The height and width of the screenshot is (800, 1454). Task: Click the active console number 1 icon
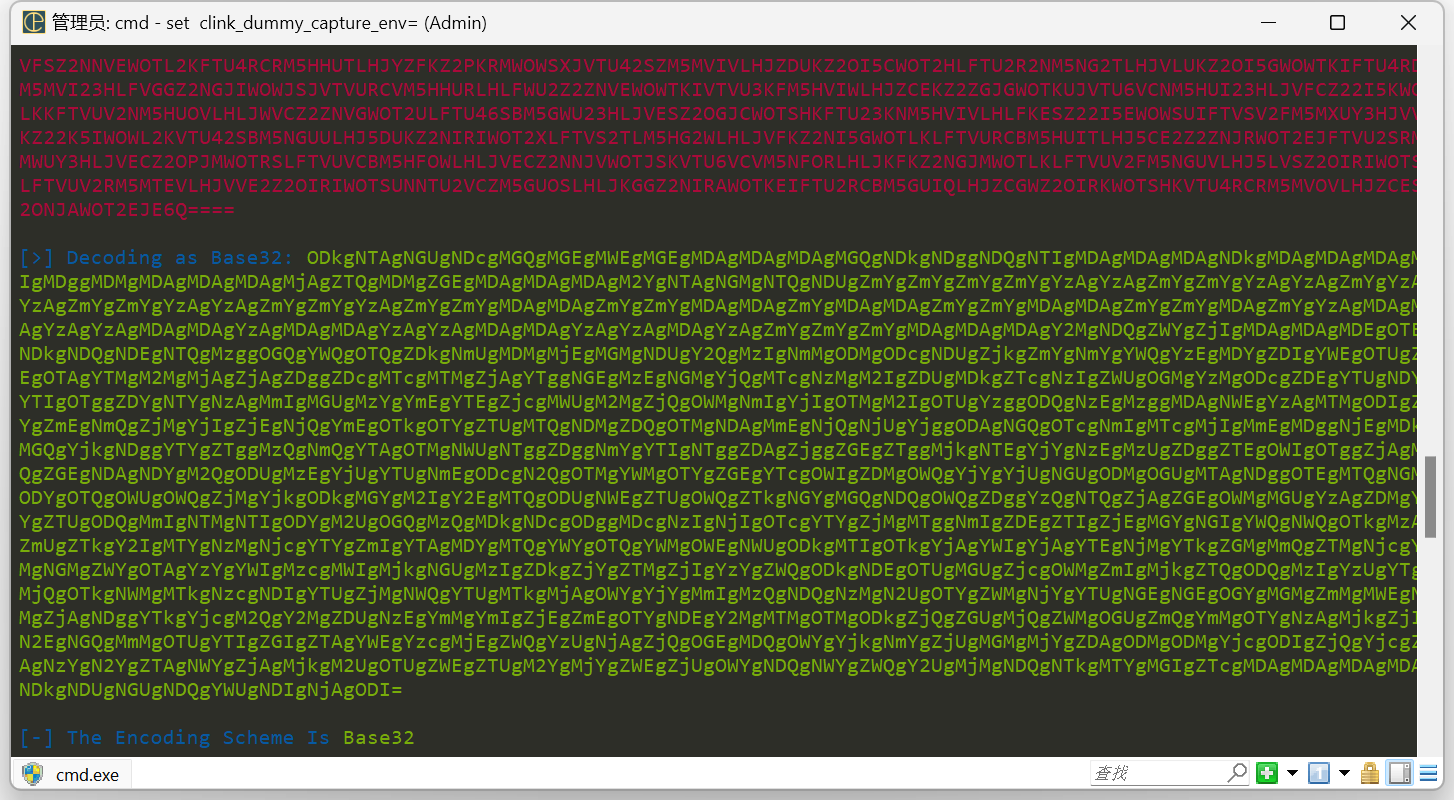pyautogui.click(x=1319, y=773)
